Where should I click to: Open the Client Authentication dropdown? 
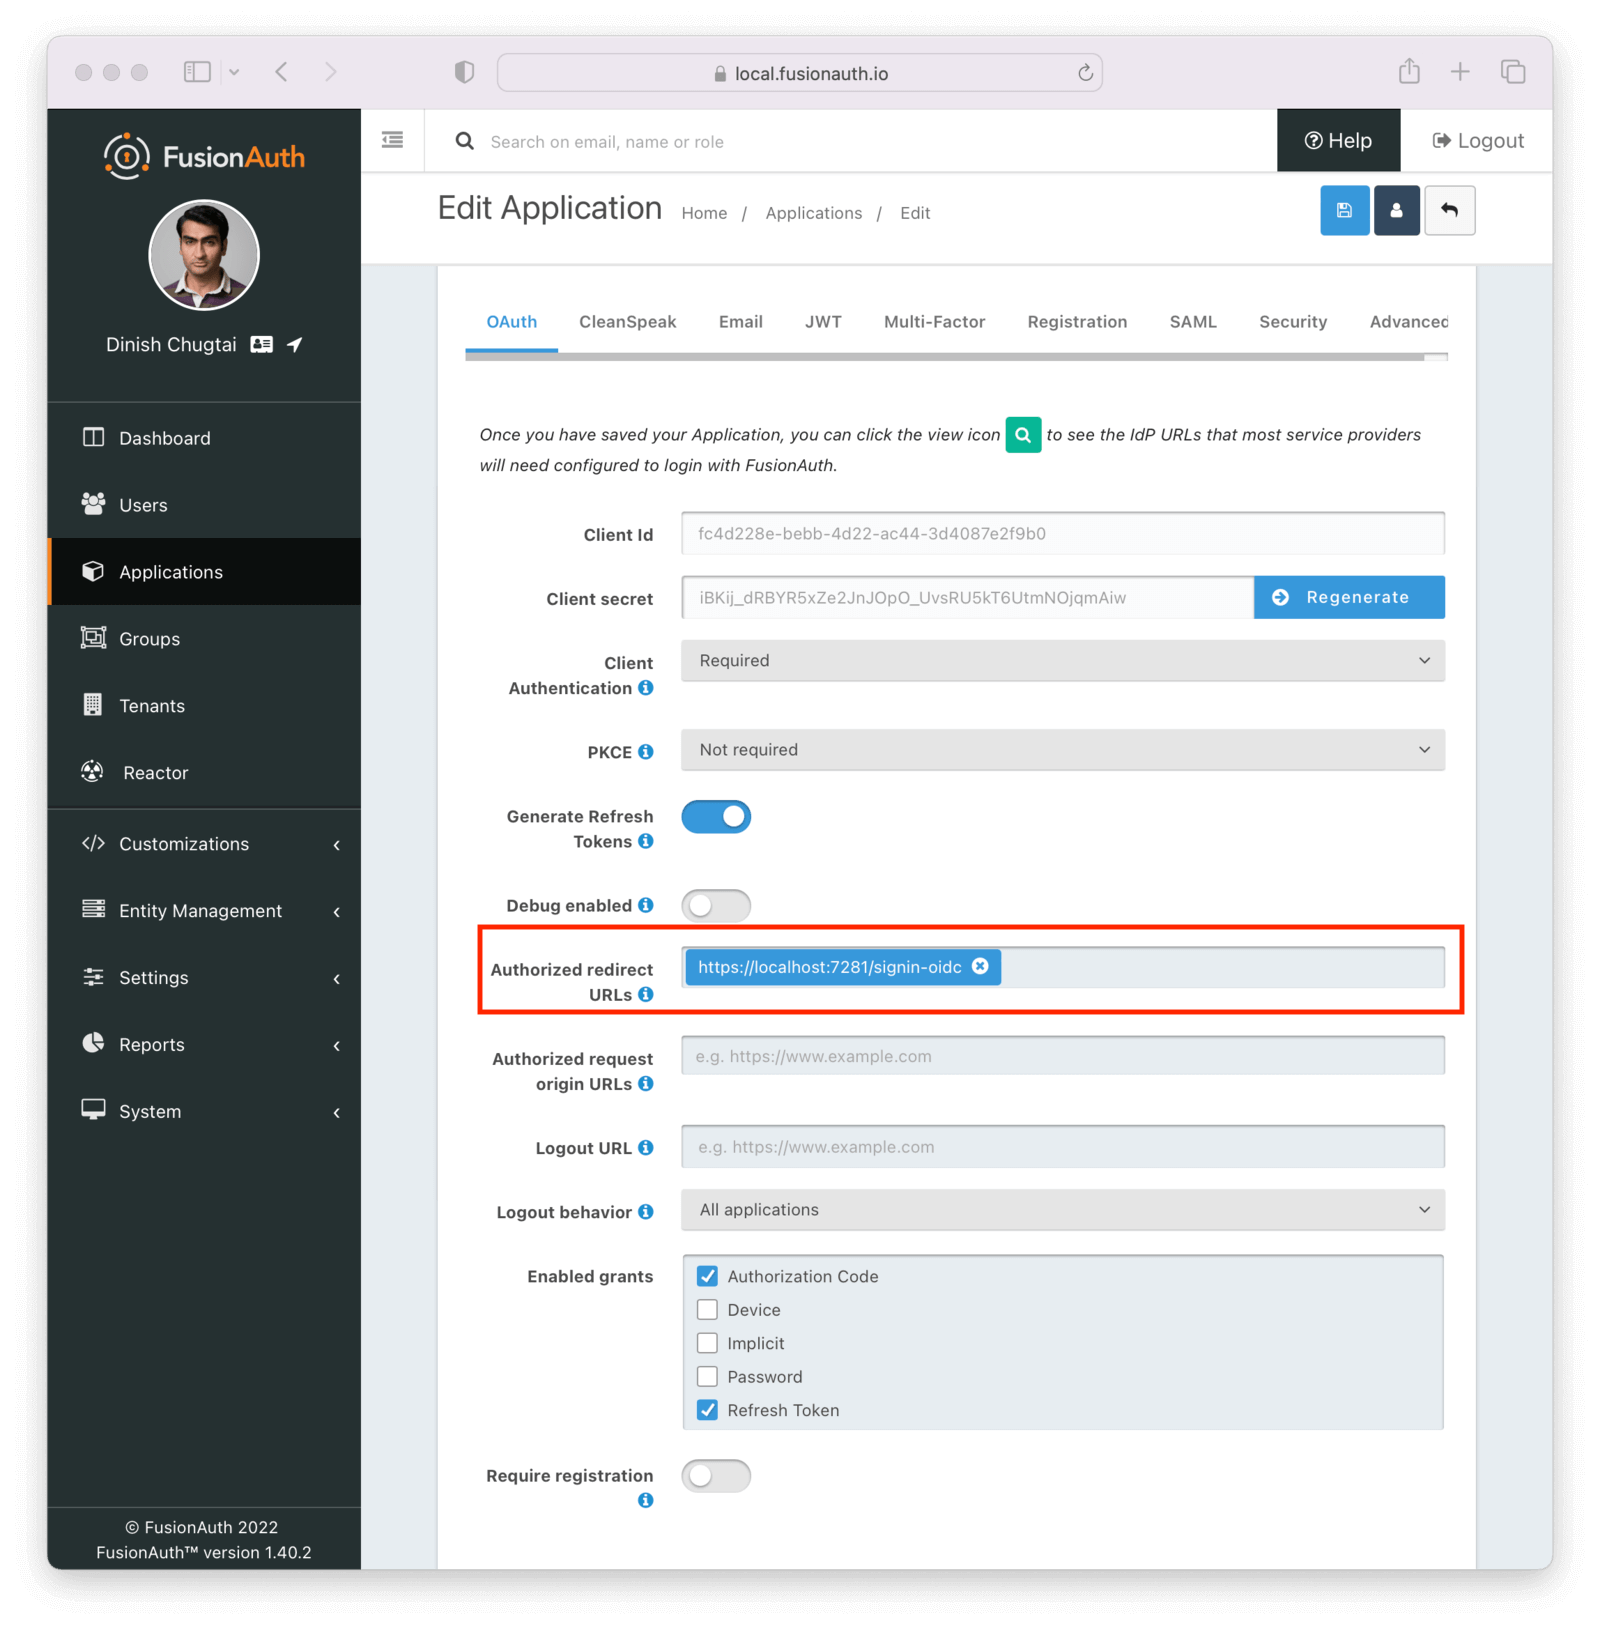1063,661
